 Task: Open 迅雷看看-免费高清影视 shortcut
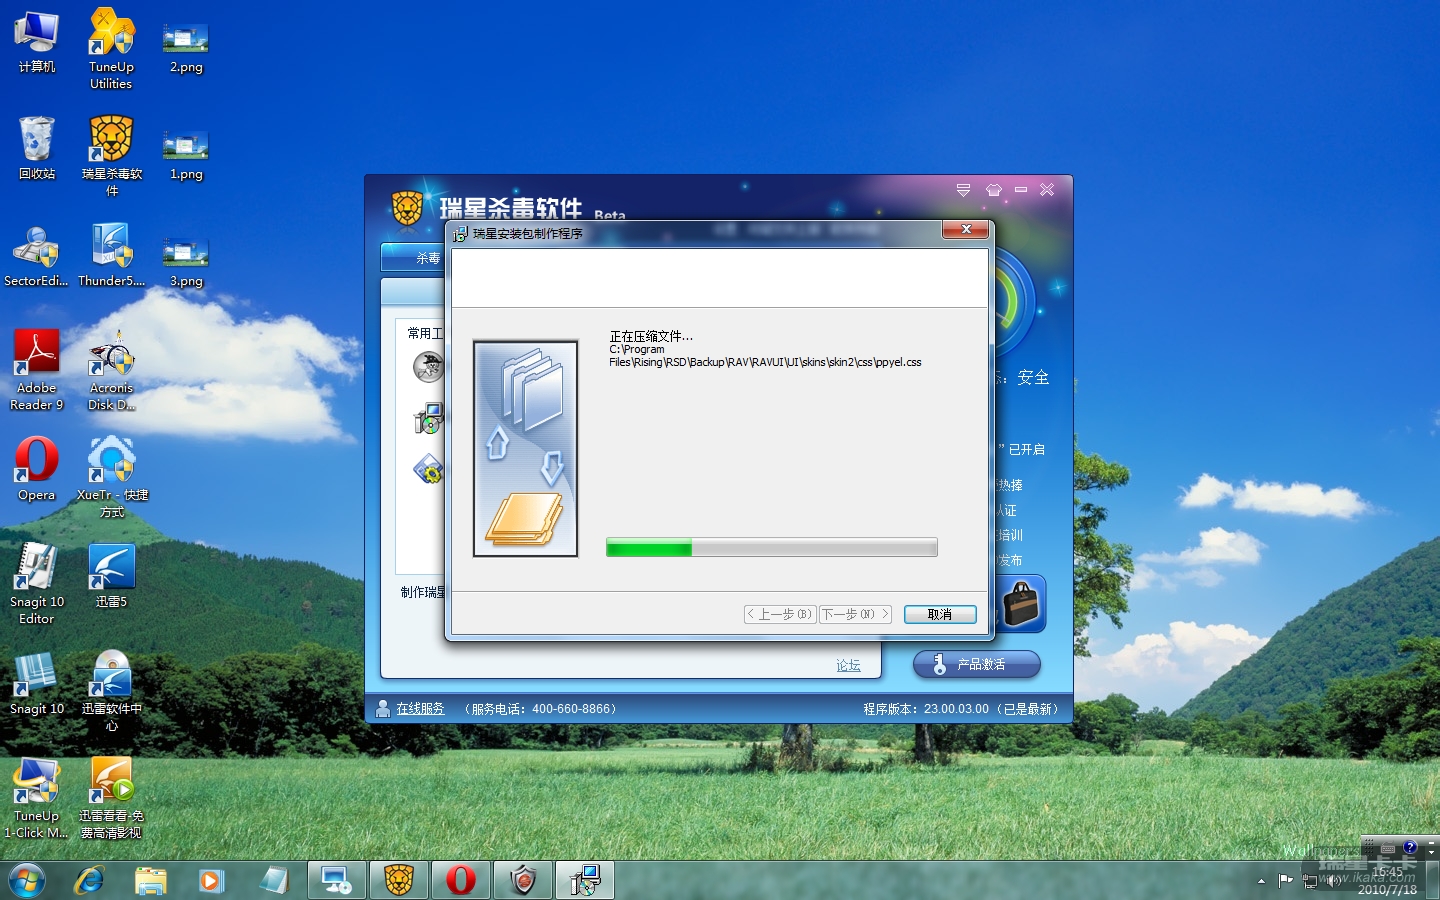(x=111, y=798)
